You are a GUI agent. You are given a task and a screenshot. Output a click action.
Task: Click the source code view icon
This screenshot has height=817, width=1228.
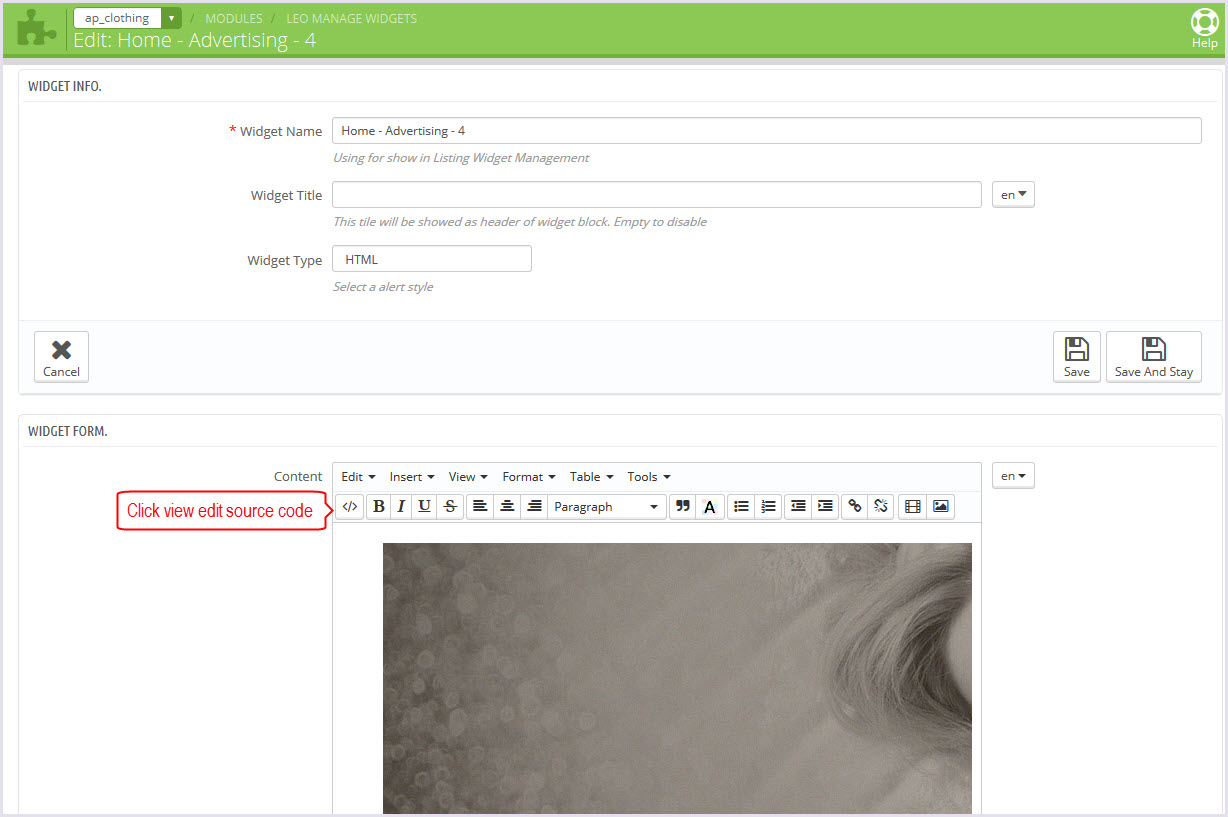pyautogui.click(x=349, y=507)
